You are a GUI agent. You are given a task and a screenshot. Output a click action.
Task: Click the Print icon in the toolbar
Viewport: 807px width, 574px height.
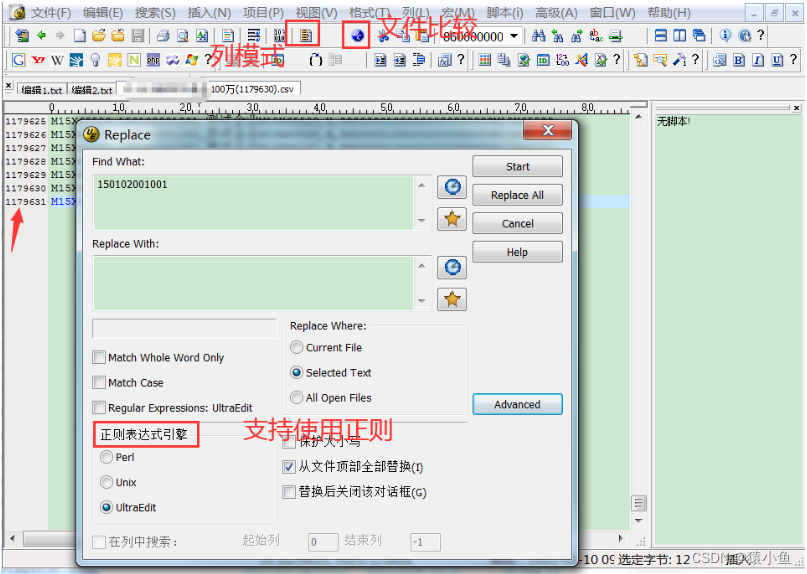click(x=163, y=36)
